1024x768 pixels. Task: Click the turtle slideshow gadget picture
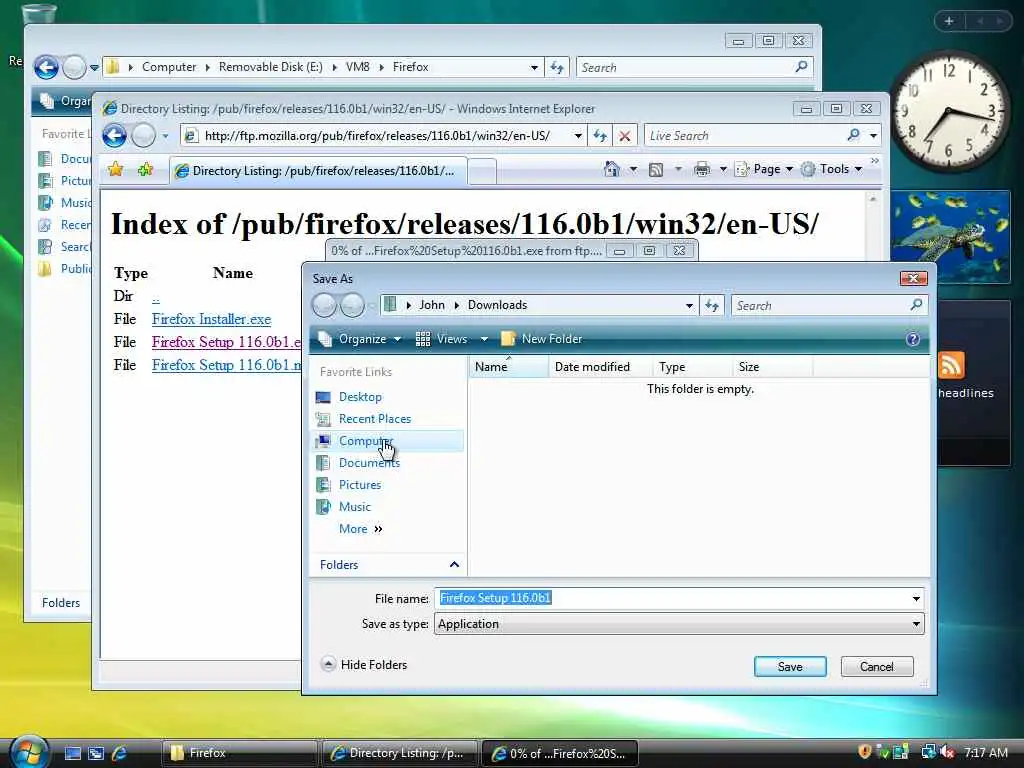tap(950, 237)
